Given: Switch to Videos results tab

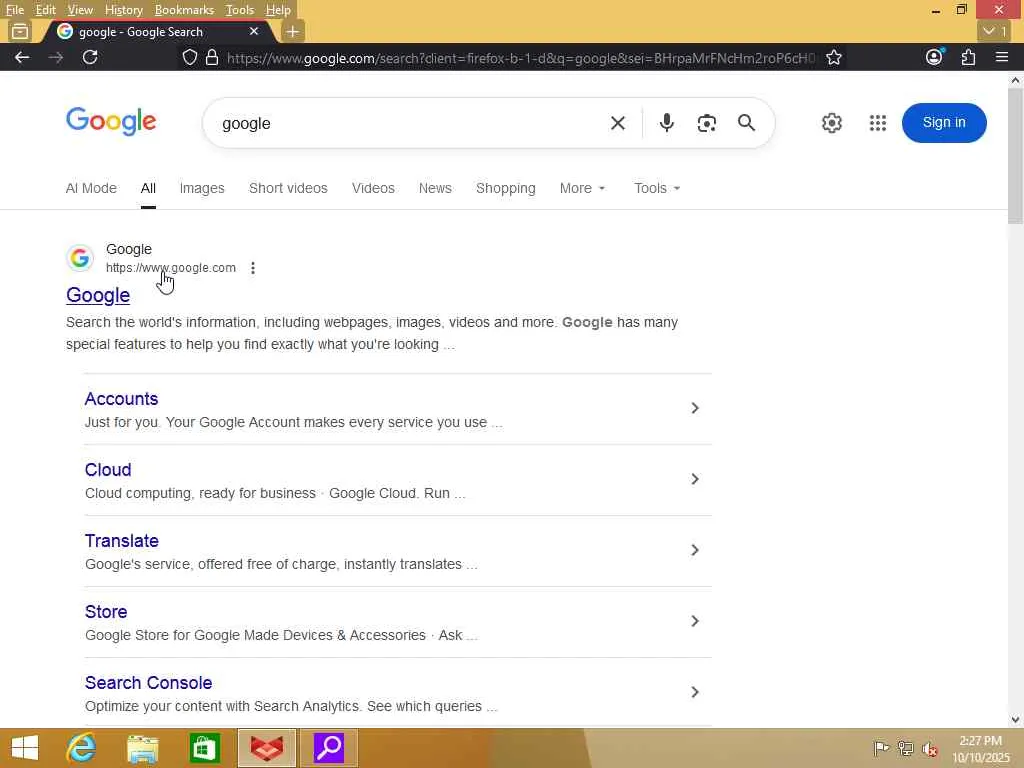Looking at the screenshot, I should [x=373, y=188].
